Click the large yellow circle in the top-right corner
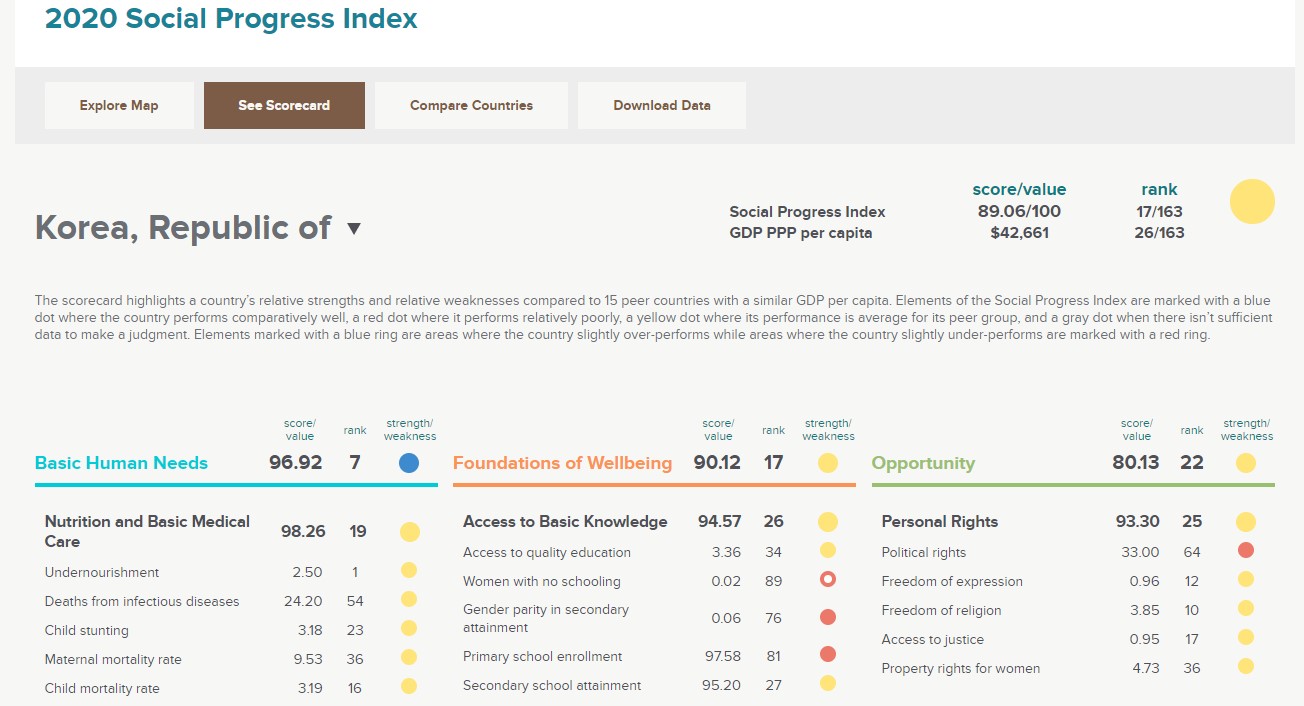The image size is (1304, 706). (x=1251, y=201)
